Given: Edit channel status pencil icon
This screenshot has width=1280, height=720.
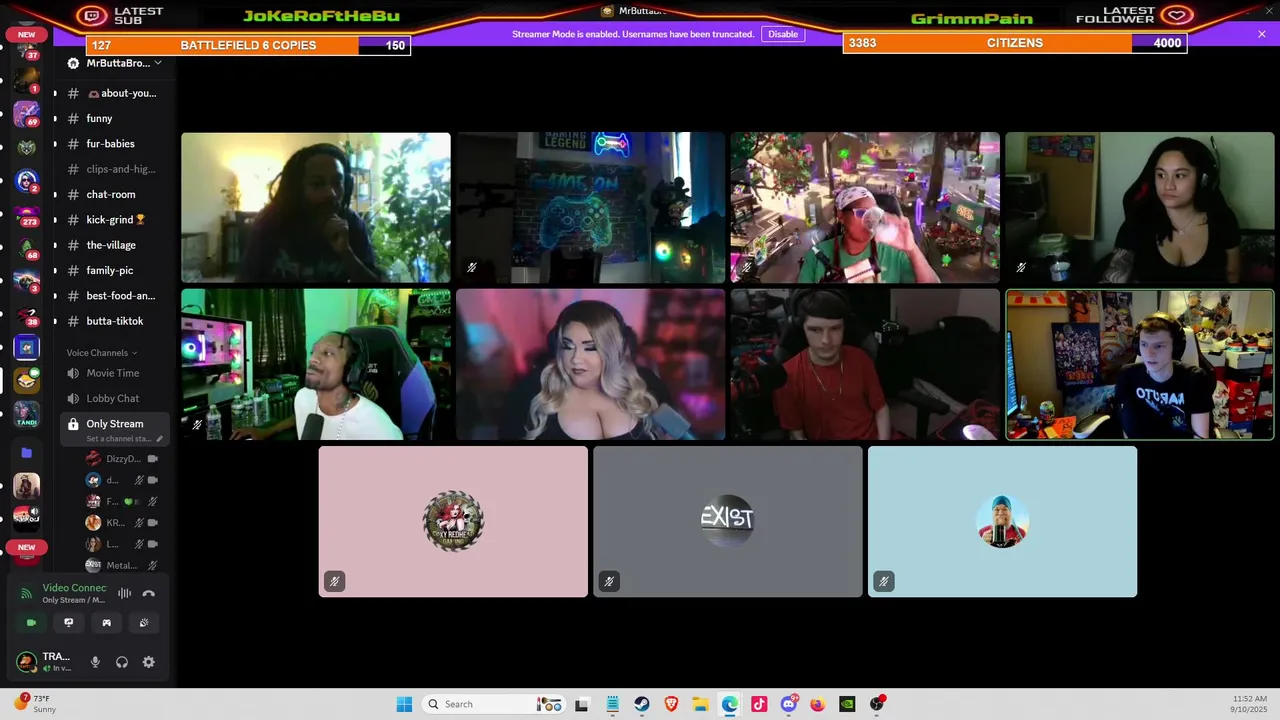Looking at the screenshot, I should tap(159, 439).
